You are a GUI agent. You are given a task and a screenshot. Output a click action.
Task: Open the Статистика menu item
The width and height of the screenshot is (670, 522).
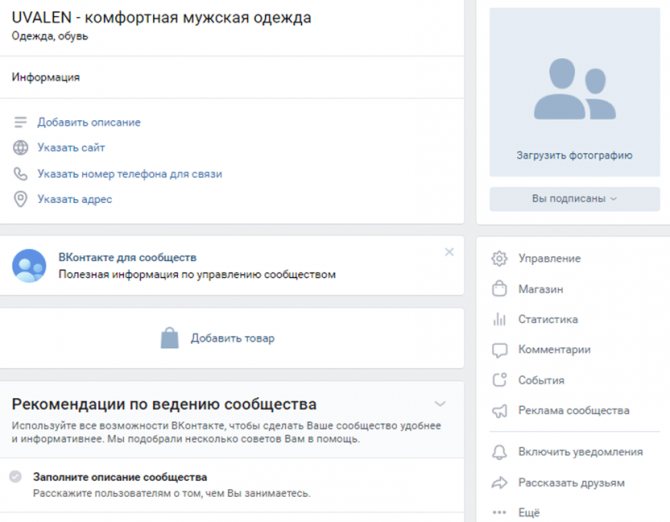[548, 319]
